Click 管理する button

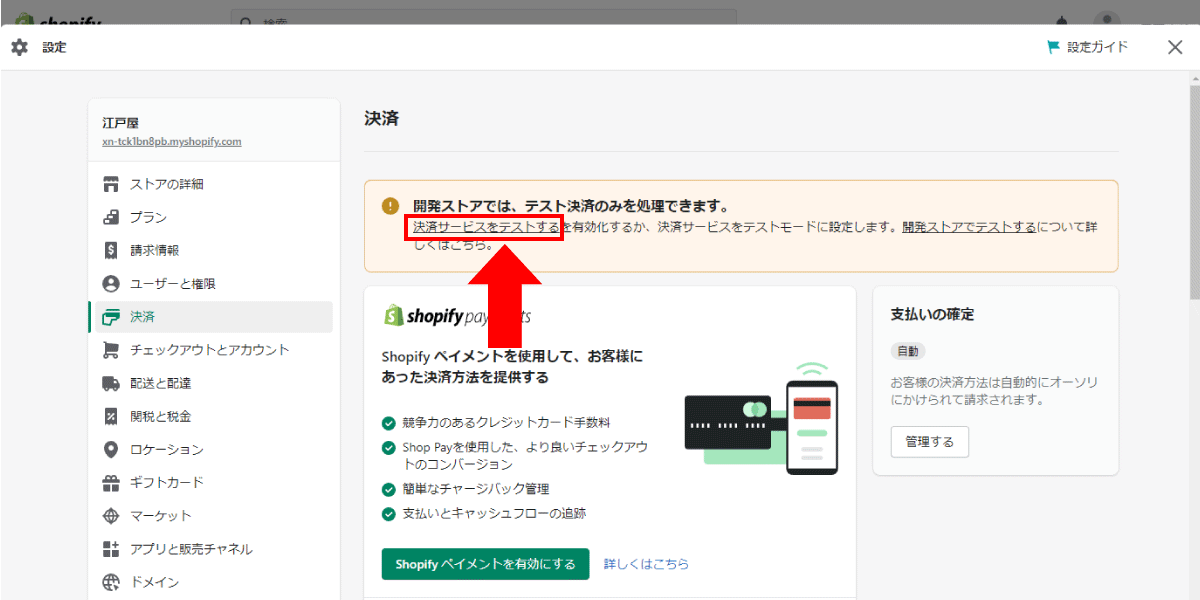(930, 441)
